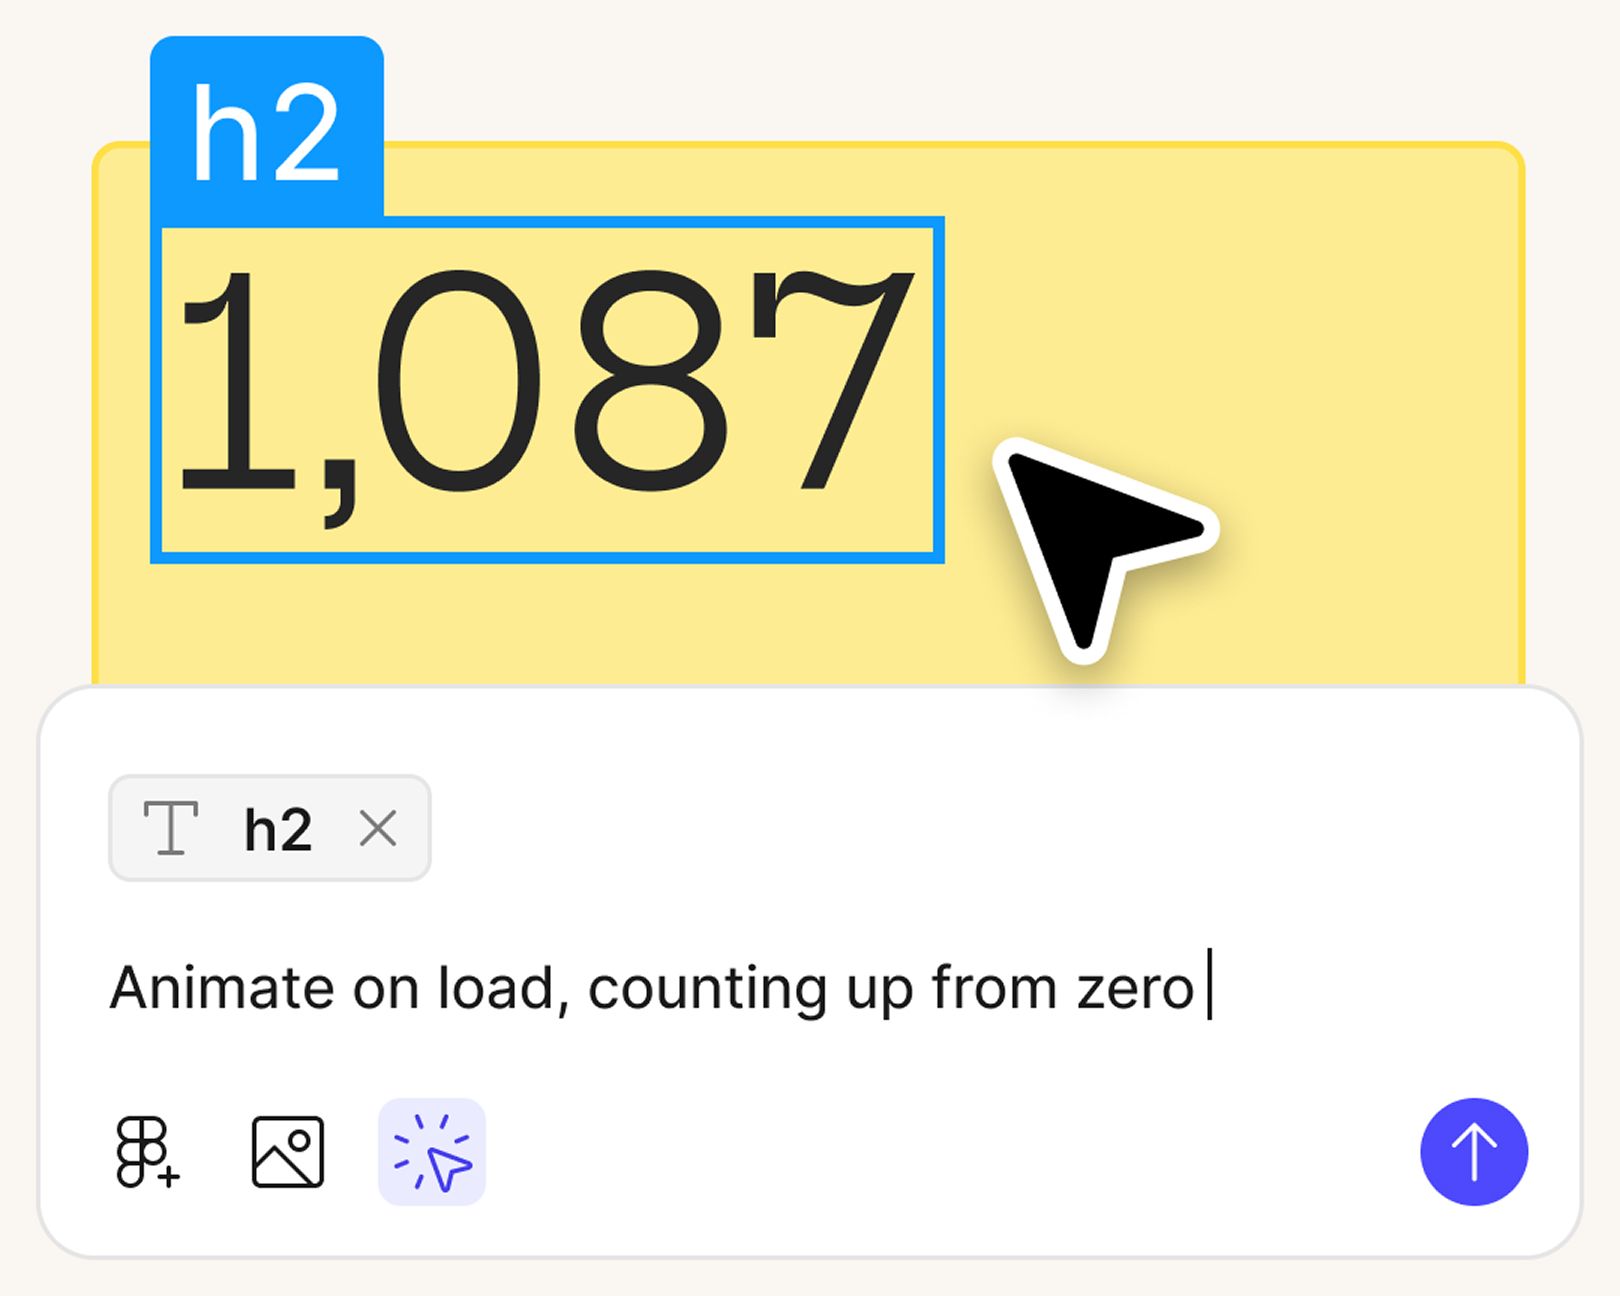This screenshot has height=1296, width=1620.
Task: Expand the h2 chip details
Action: tap(272, 827)
